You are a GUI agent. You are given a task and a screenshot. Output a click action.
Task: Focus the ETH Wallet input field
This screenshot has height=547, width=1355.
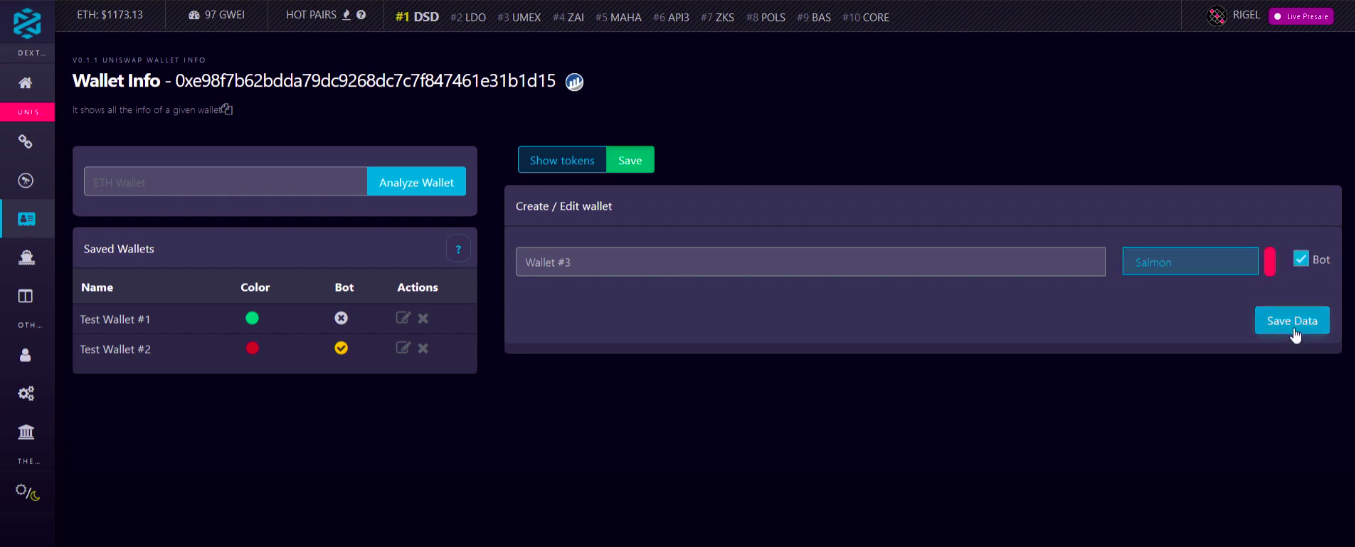(x=225, y=182)
